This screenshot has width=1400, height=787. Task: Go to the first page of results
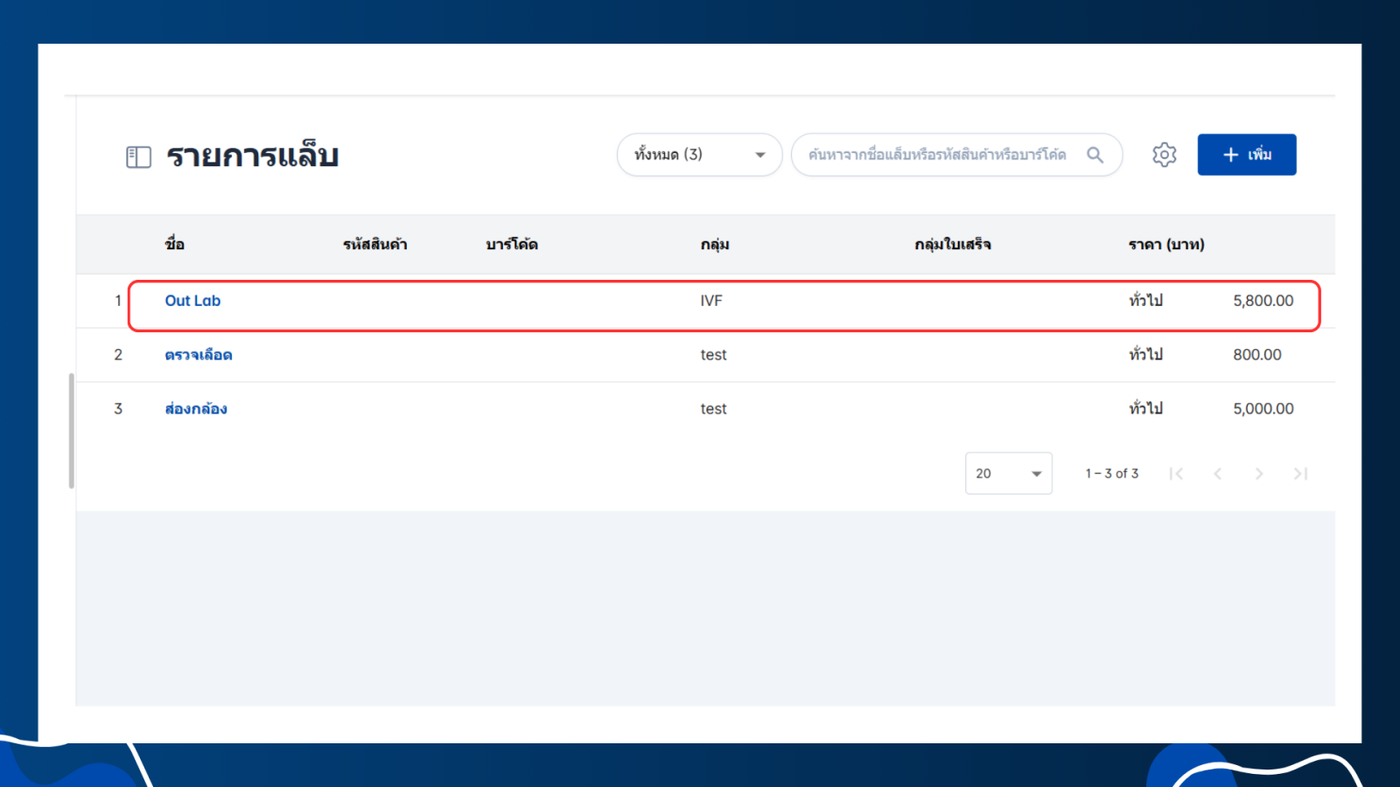1176,473
